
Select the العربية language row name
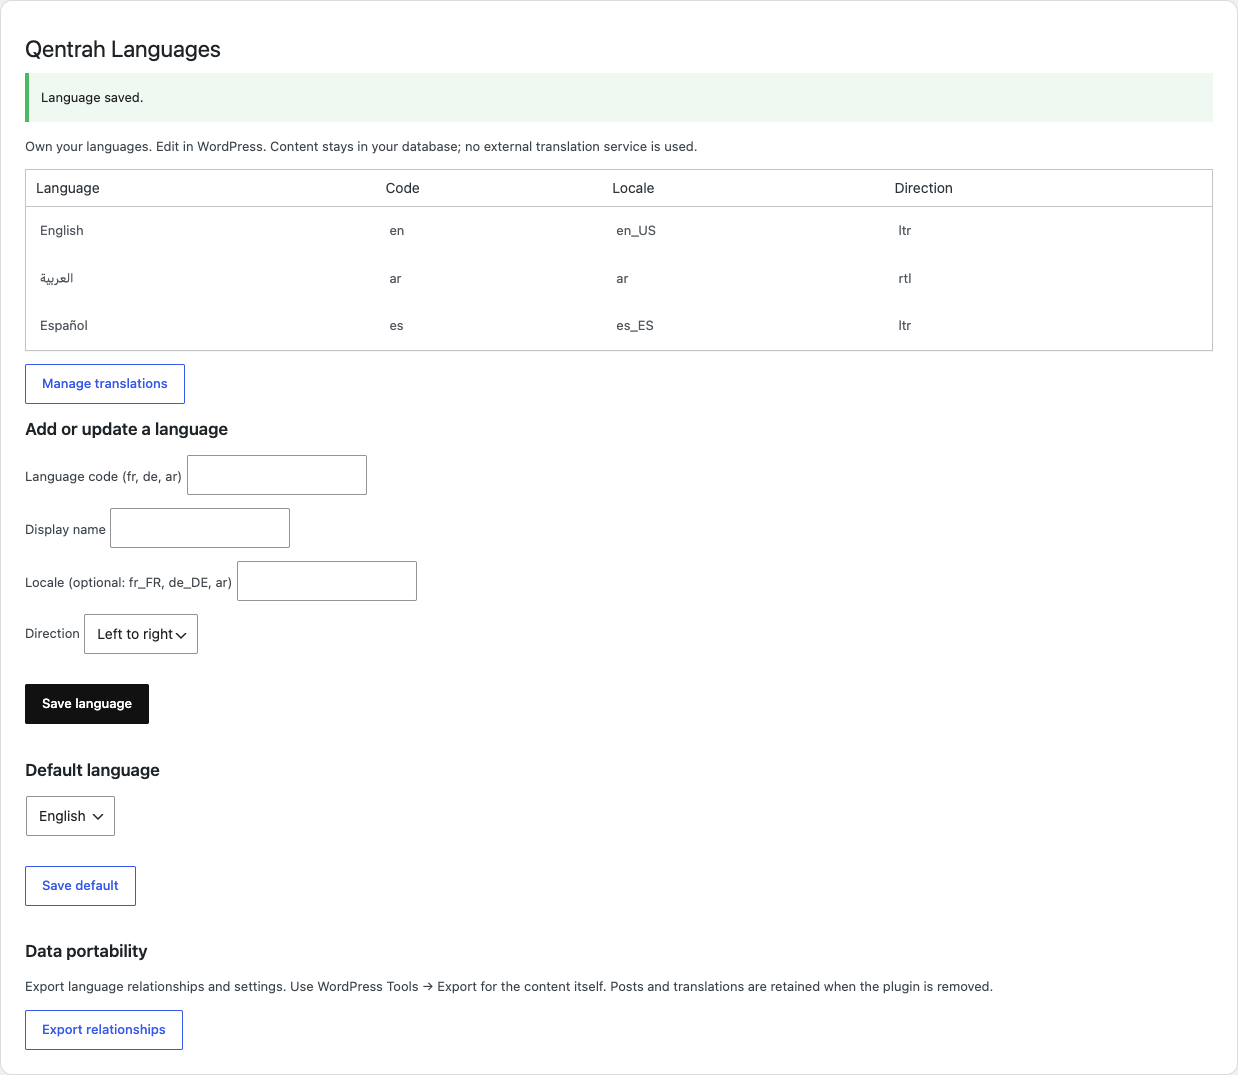pyautogui.click(x=57, y=278)
